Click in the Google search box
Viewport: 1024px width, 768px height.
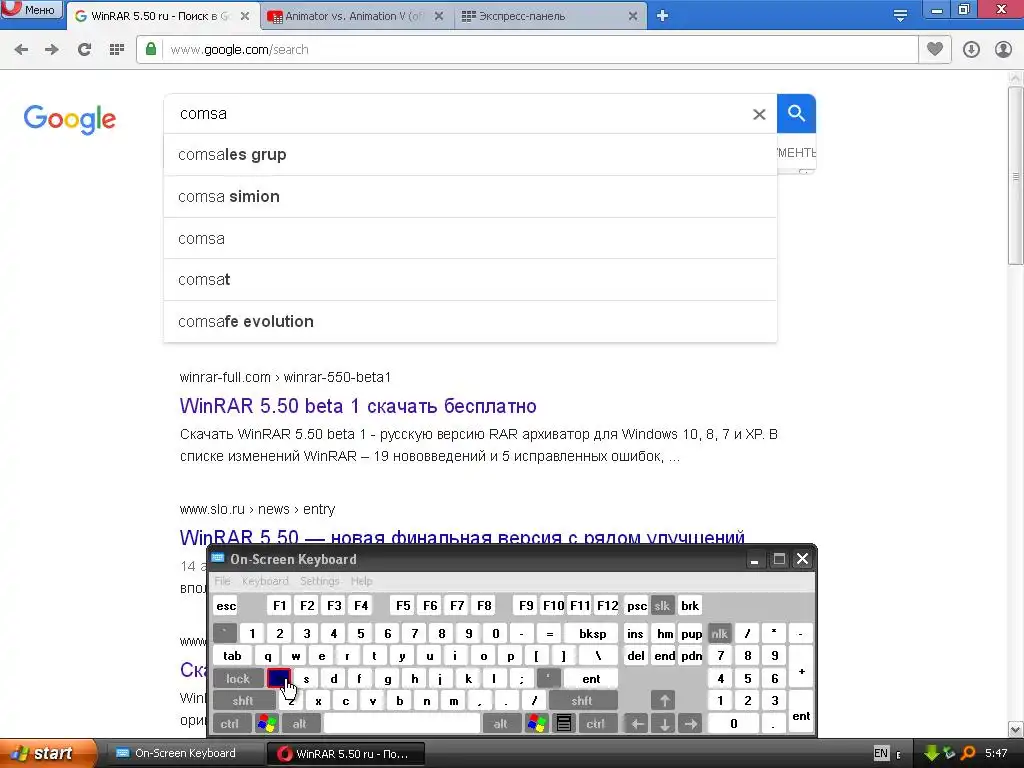[x=457, y=114]
